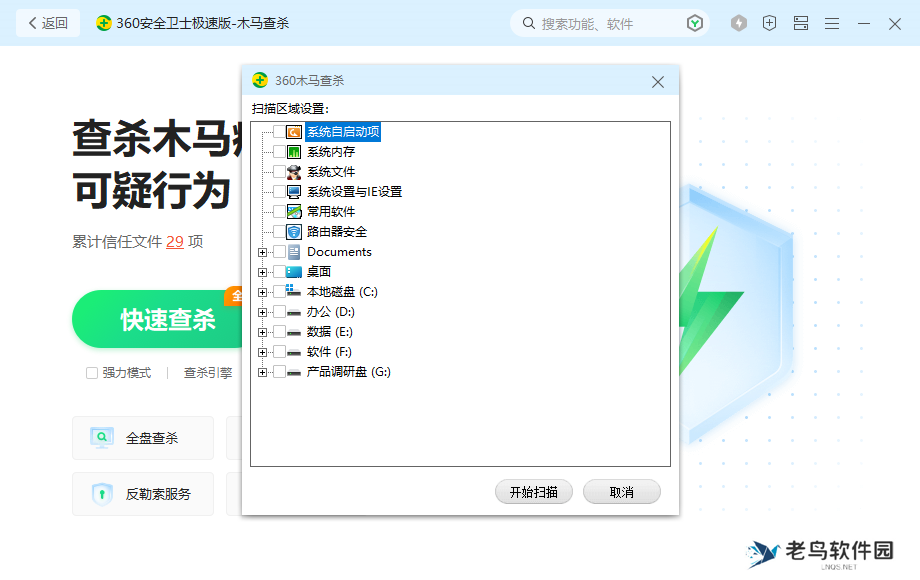Click the 桌面 desktop icon
Screen dimensions: 920x580
(x=294, y=272)
